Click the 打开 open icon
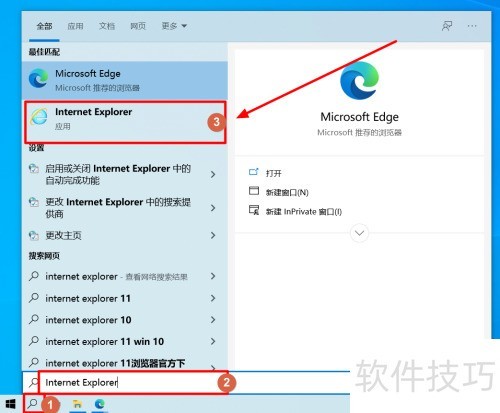500x413 pixels. click(x=254, y=172)
